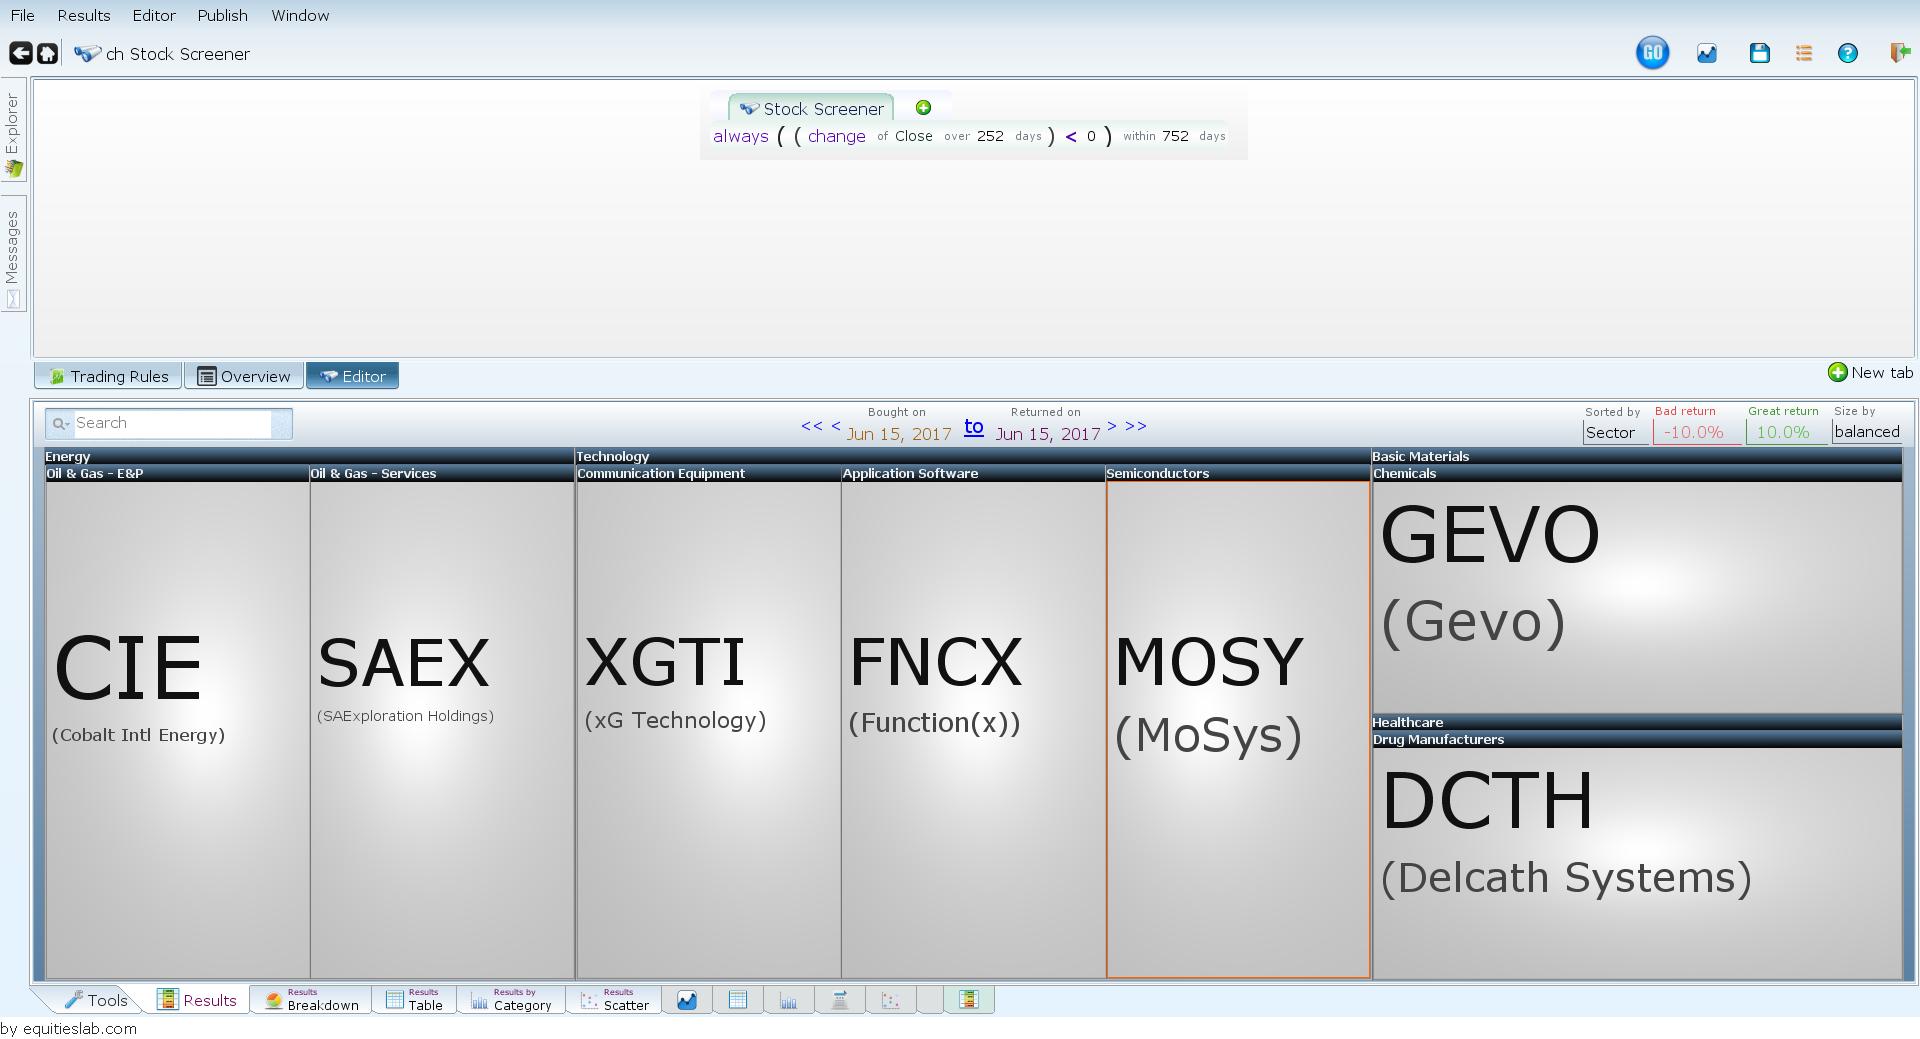
Task: Click the unlabeled ranking icon in bottom bar
Action: (840, 1000)
